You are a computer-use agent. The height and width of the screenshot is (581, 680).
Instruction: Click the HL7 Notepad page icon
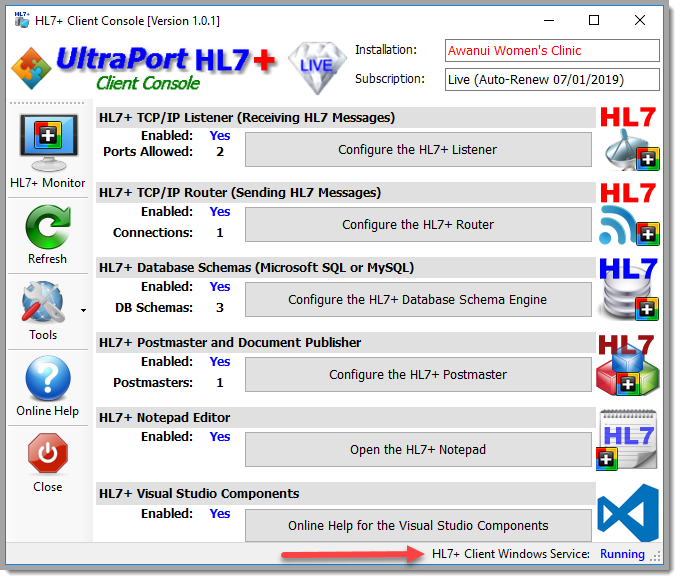[x=628, y=440]
